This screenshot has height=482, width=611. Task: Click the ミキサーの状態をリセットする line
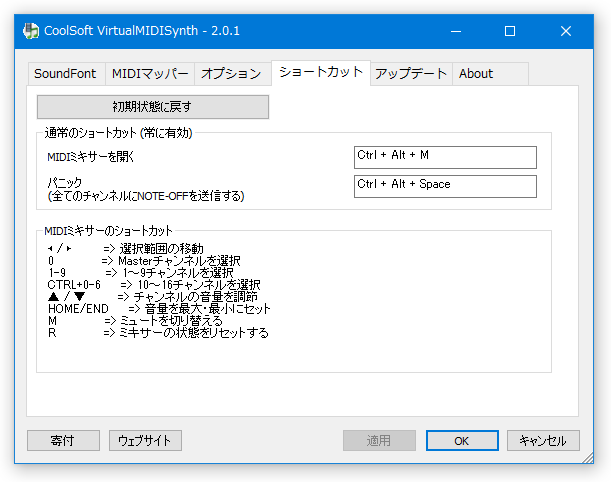pos(158,333)
